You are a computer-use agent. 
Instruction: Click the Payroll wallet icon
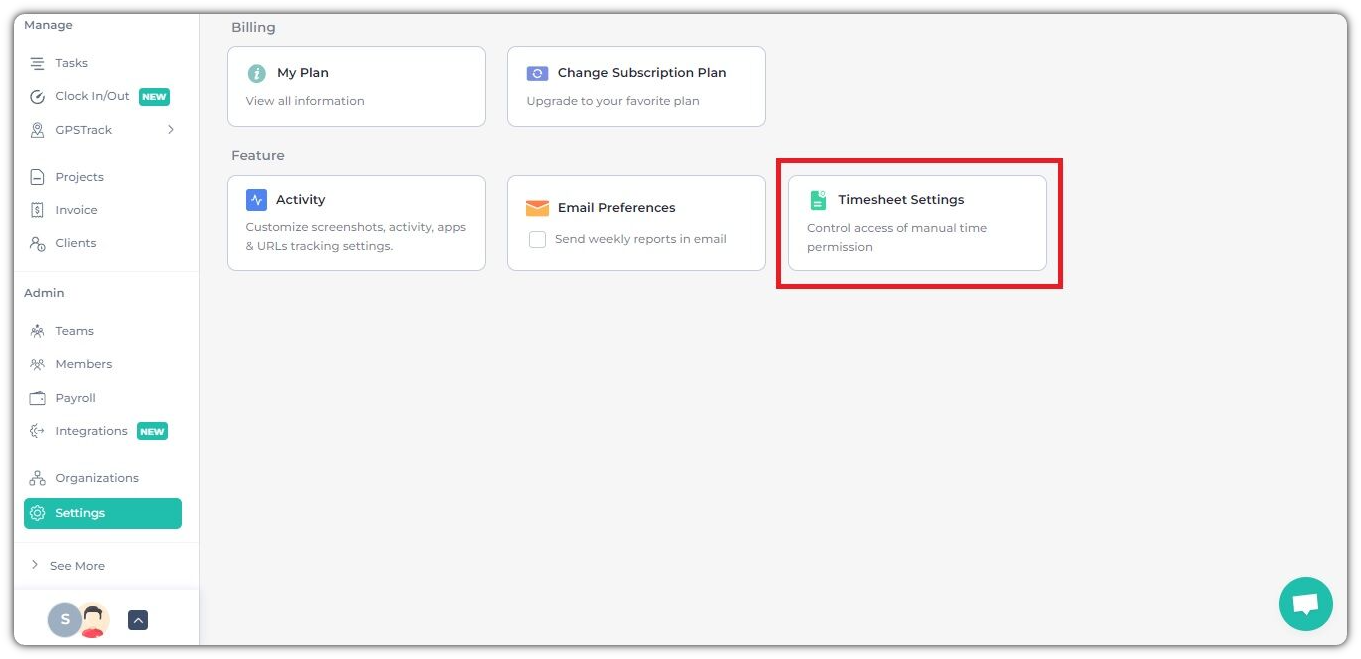38,398
